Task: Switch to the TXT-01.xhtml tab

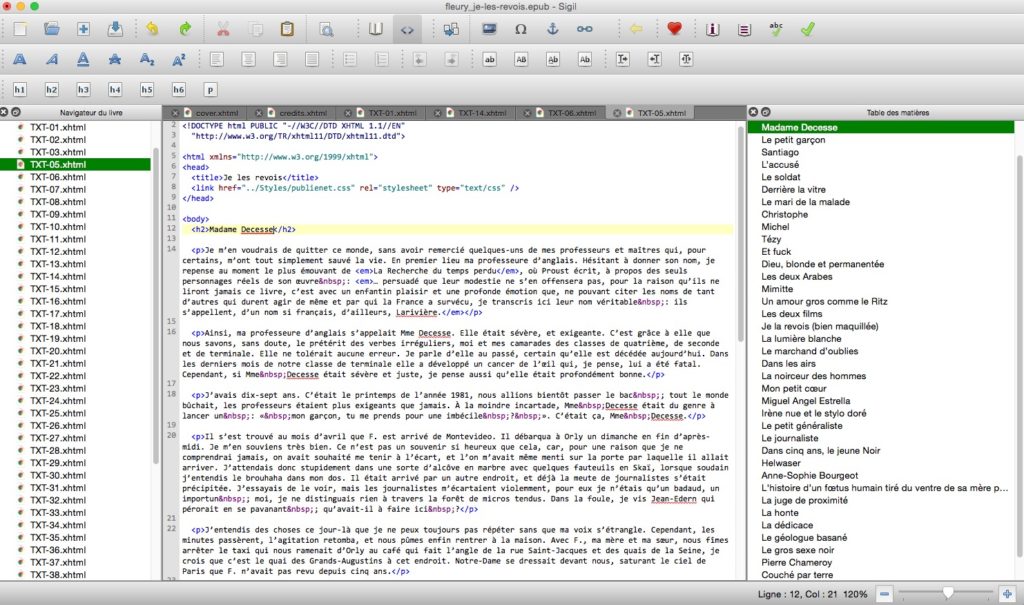Action: tap(392, 113)
